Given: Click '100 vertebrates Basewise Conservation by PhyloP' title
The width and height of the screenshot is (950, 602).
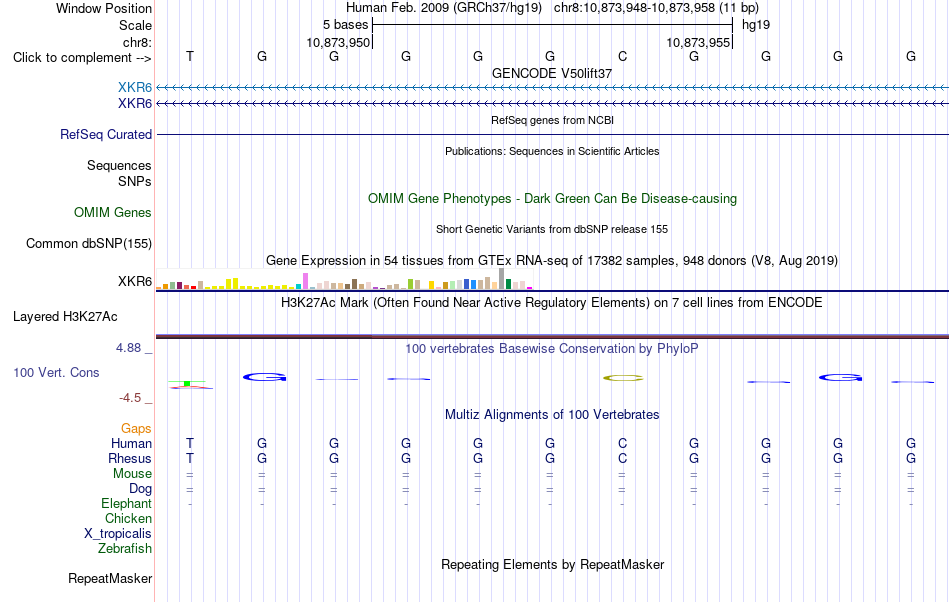Looking at the screenshot, I should point(552,348).
